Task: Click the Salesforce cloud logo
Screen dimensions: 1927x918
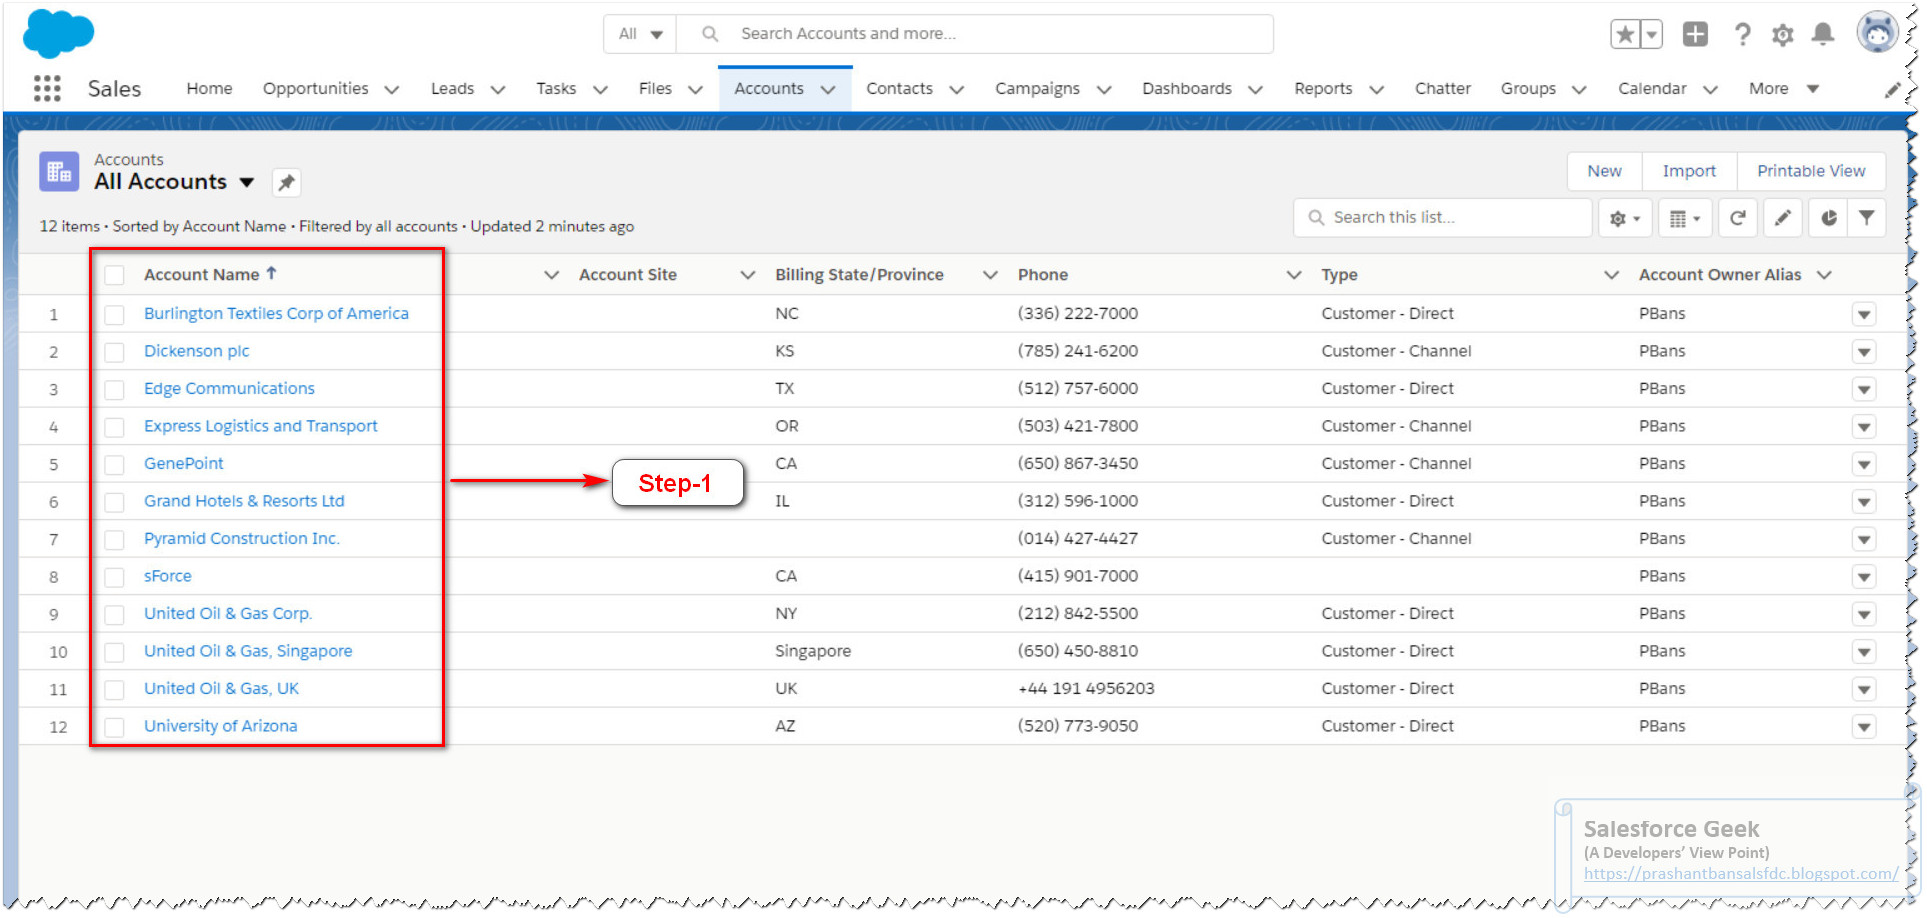Action: click(x=58, y=33)
